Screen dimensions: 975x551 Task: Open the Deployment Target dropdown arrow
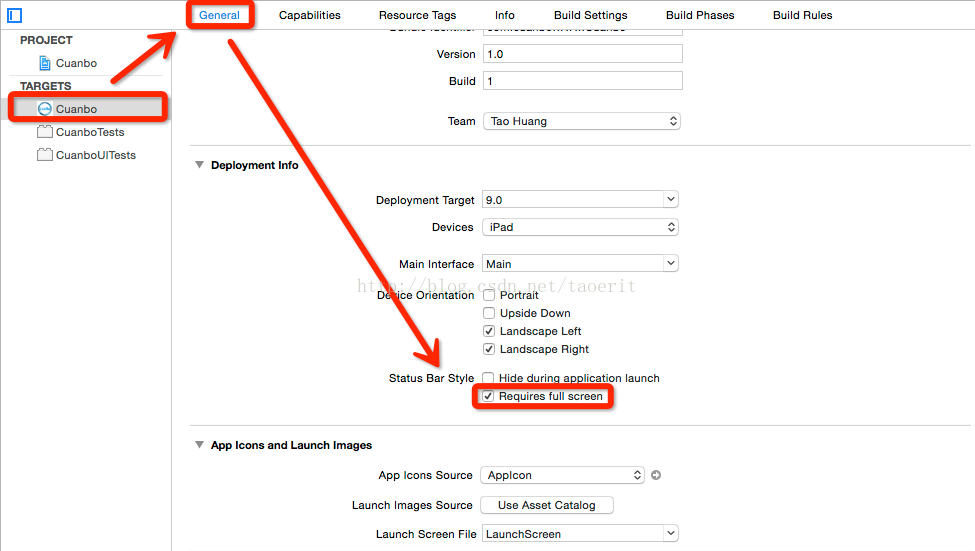[x=670, y=200]
